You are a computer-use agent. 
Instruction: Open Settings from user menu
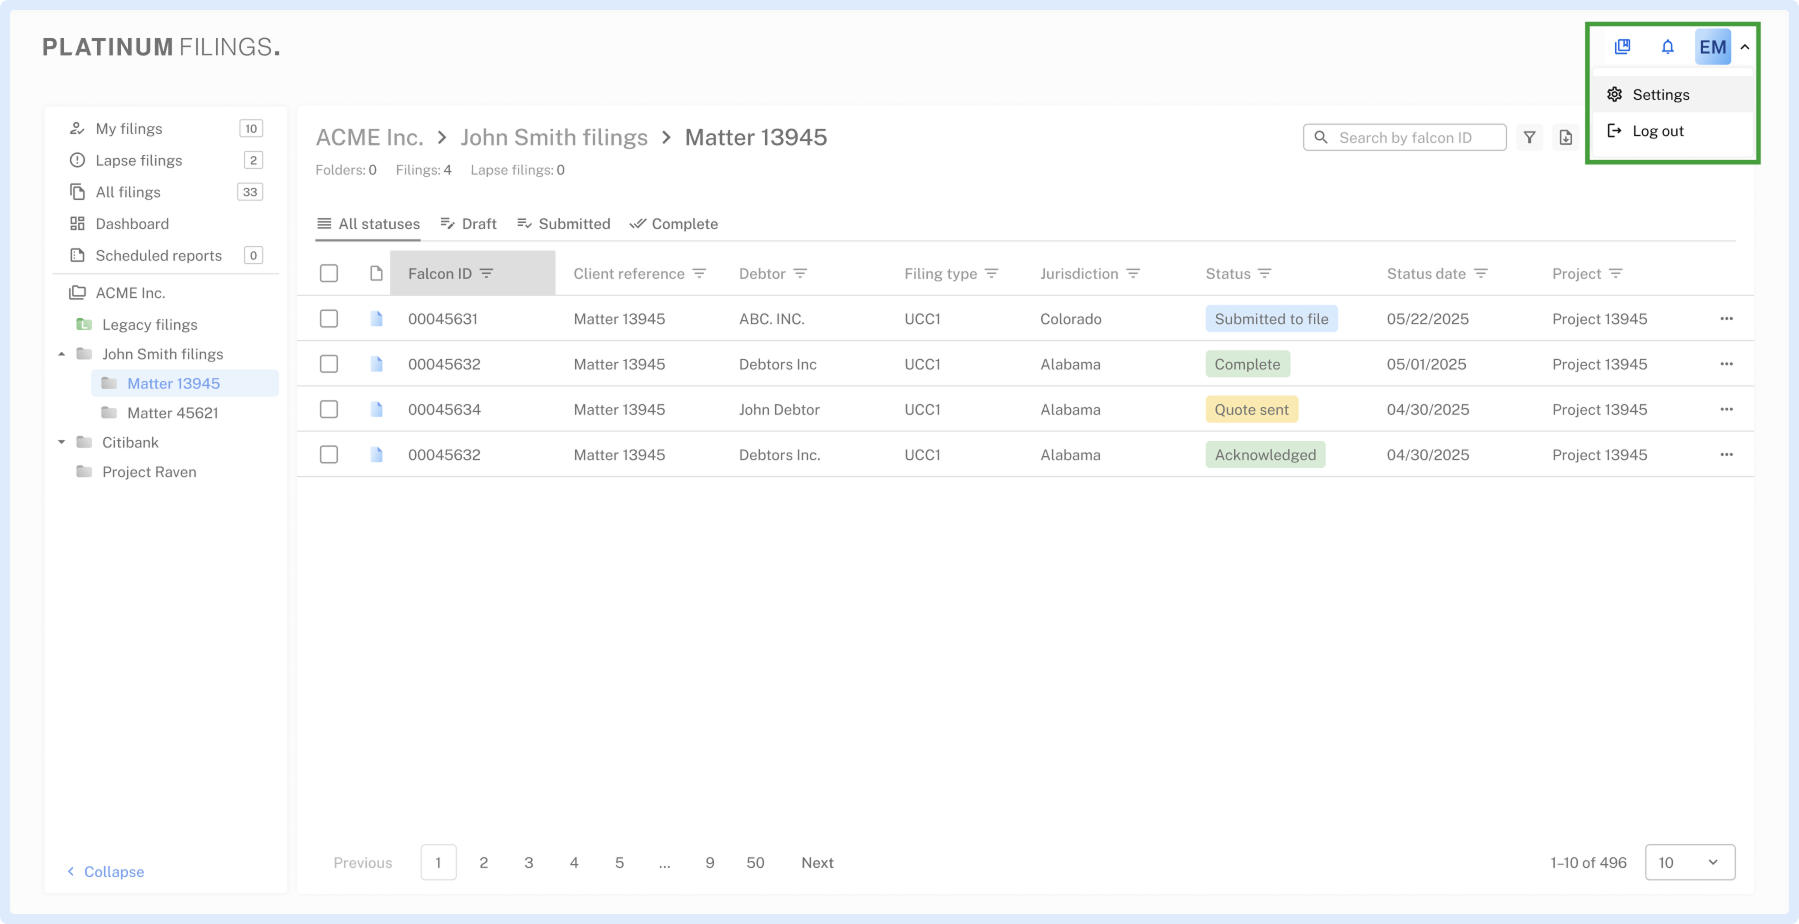pos(1672,95)
